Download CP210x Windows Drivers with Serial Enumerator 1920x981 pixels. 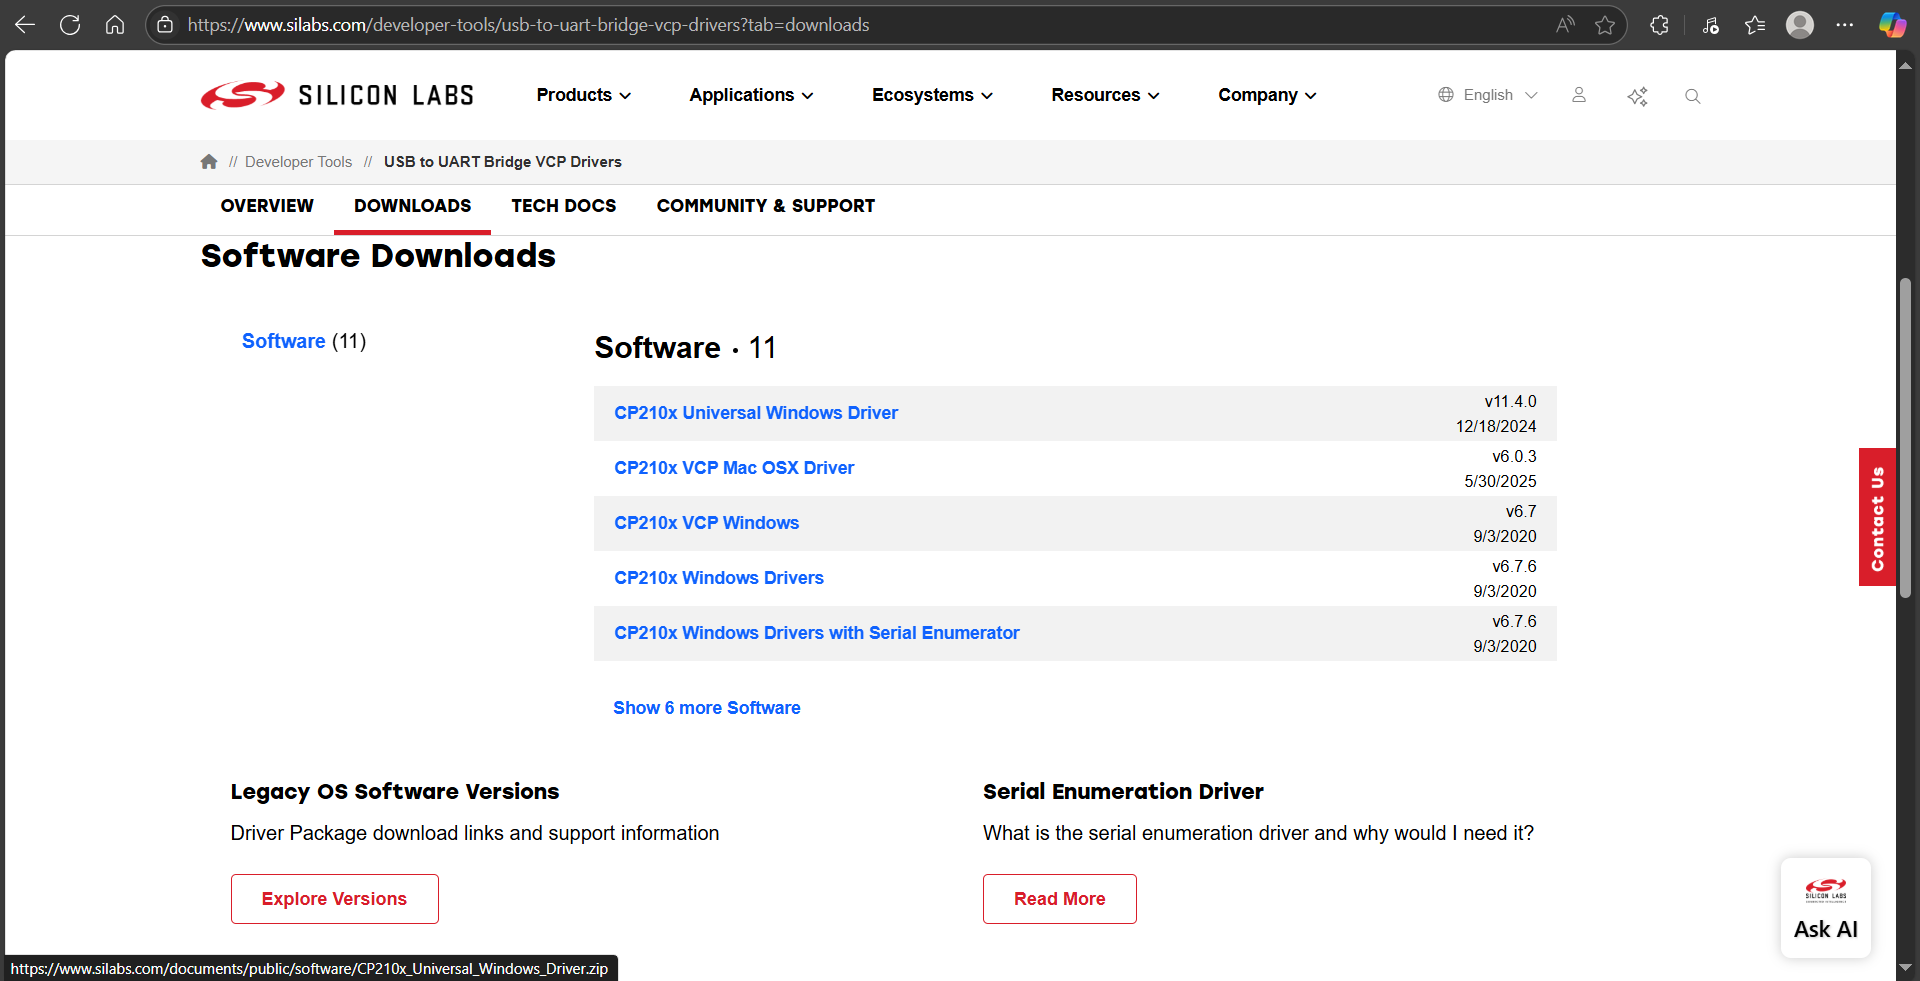[817, 633]
